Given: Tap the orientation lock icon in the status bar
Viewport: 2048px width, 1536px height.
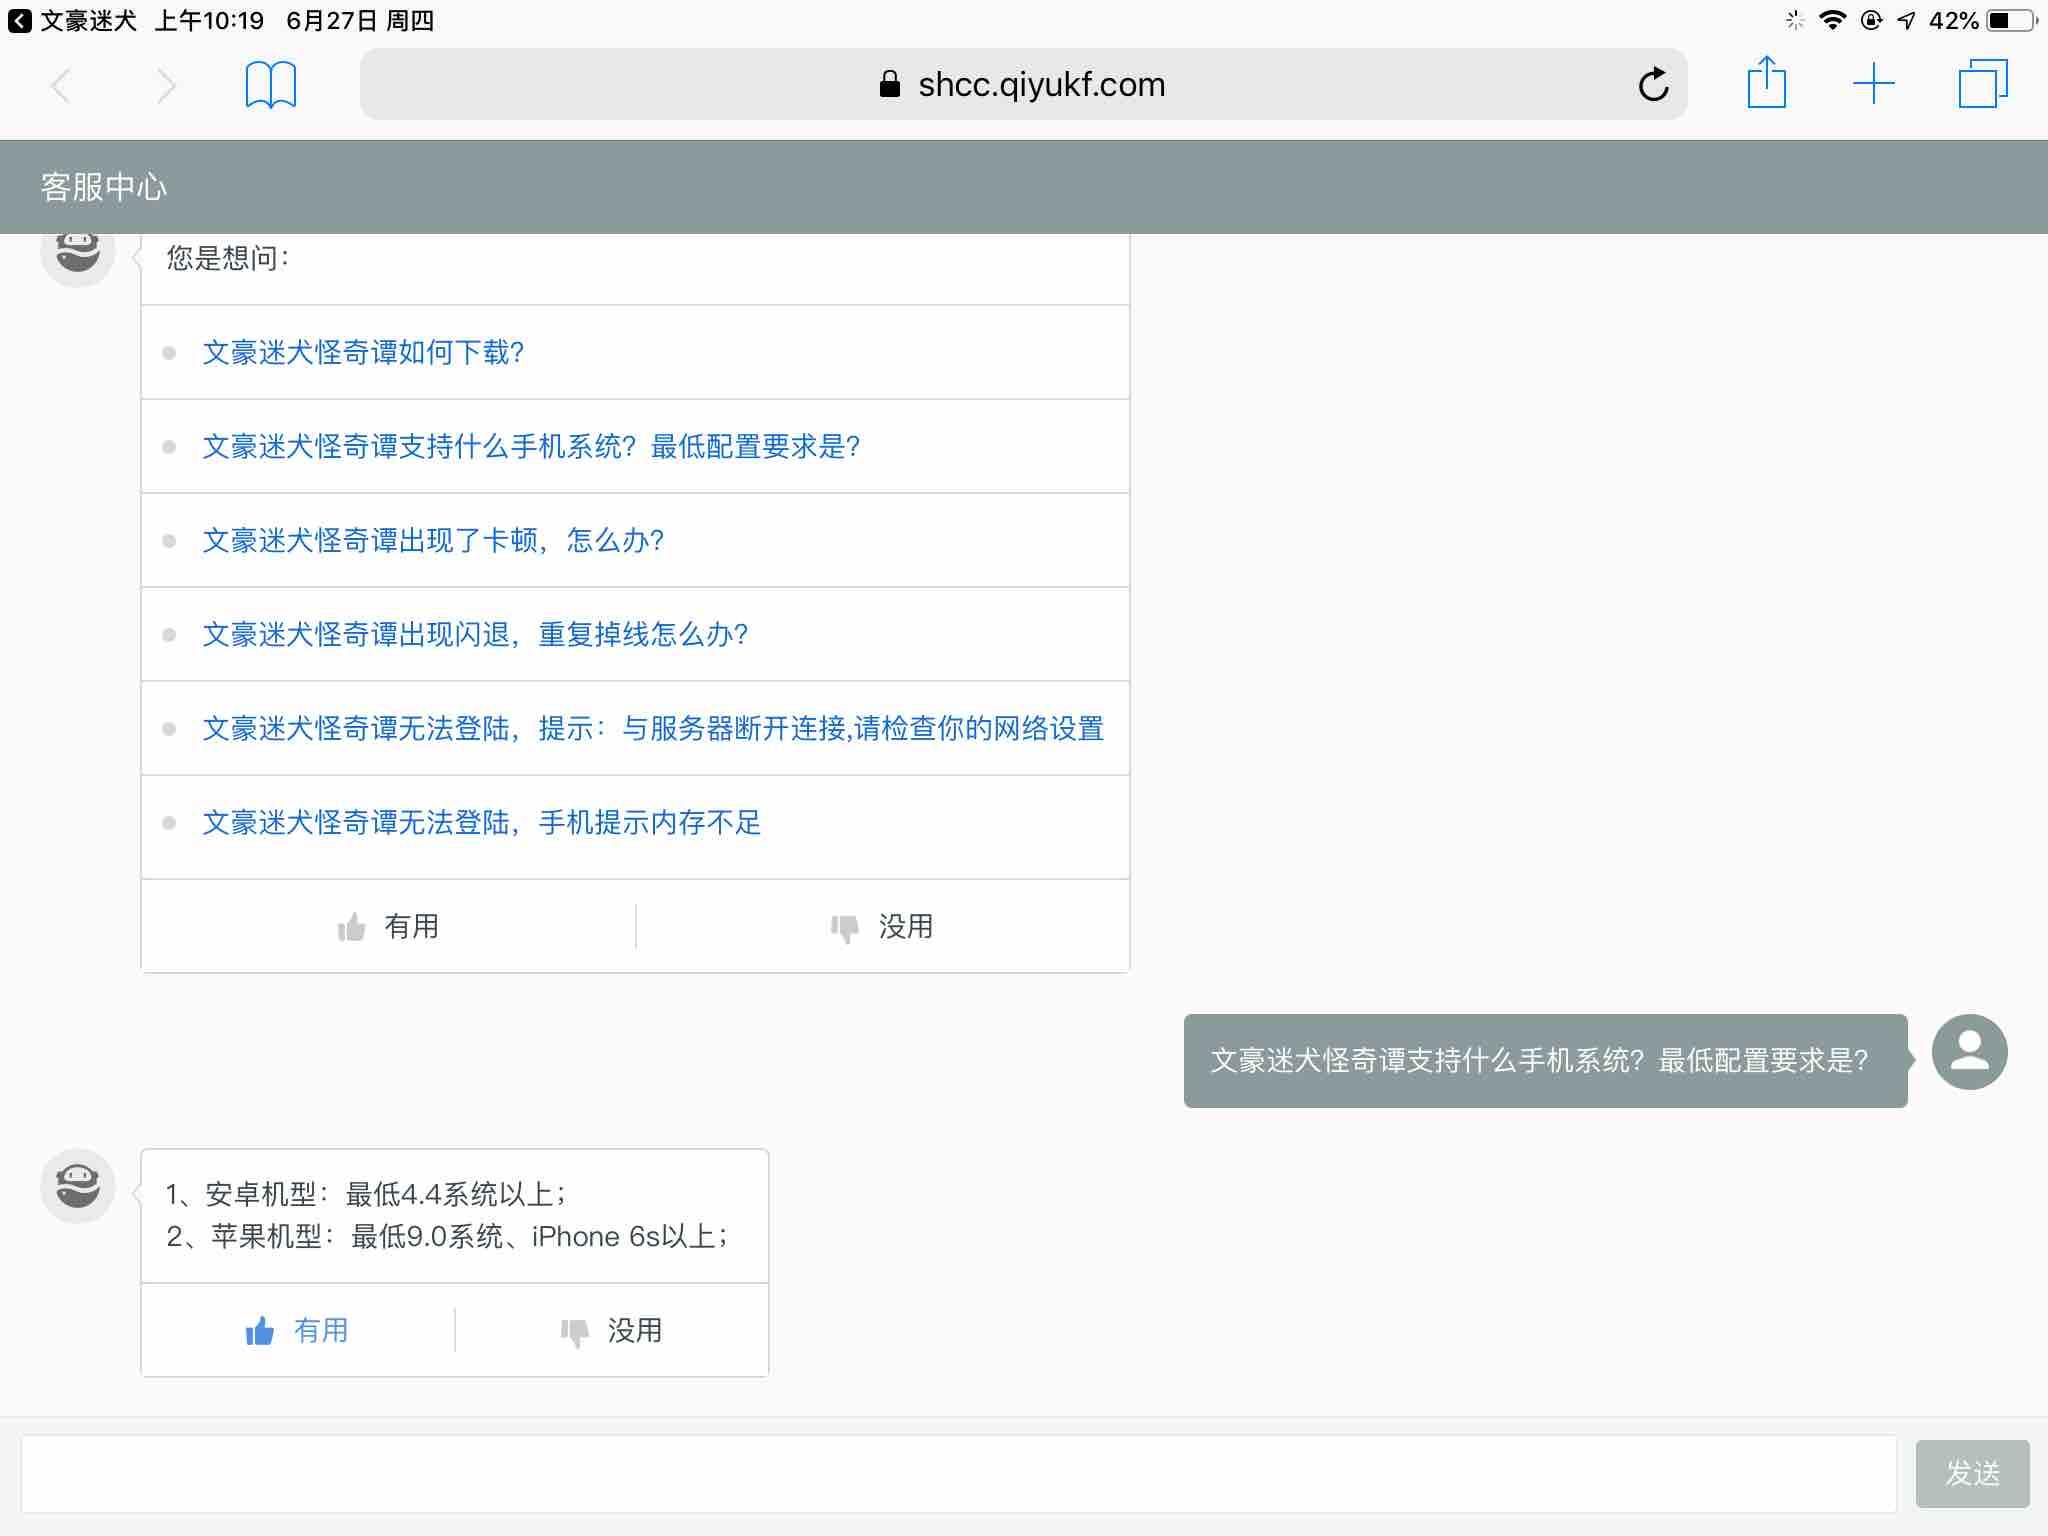Looking at the screenshot, I should [1871, 21].
